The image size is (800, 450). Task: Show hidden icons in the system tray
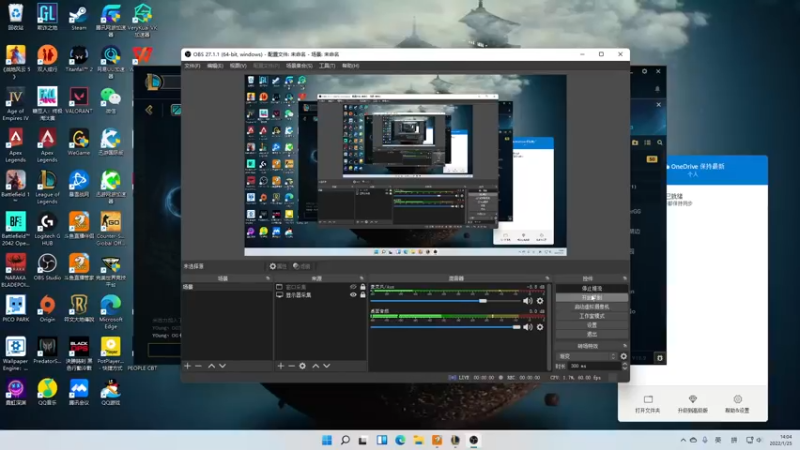click(683, 440)
